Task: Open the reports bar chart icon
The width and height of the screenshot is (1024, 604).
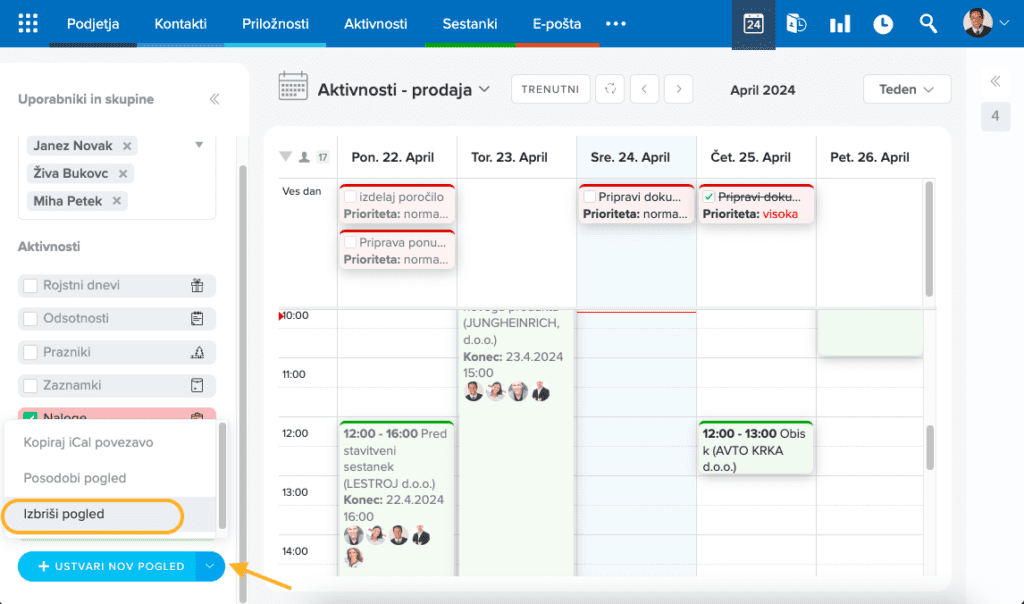Action: 839,23
